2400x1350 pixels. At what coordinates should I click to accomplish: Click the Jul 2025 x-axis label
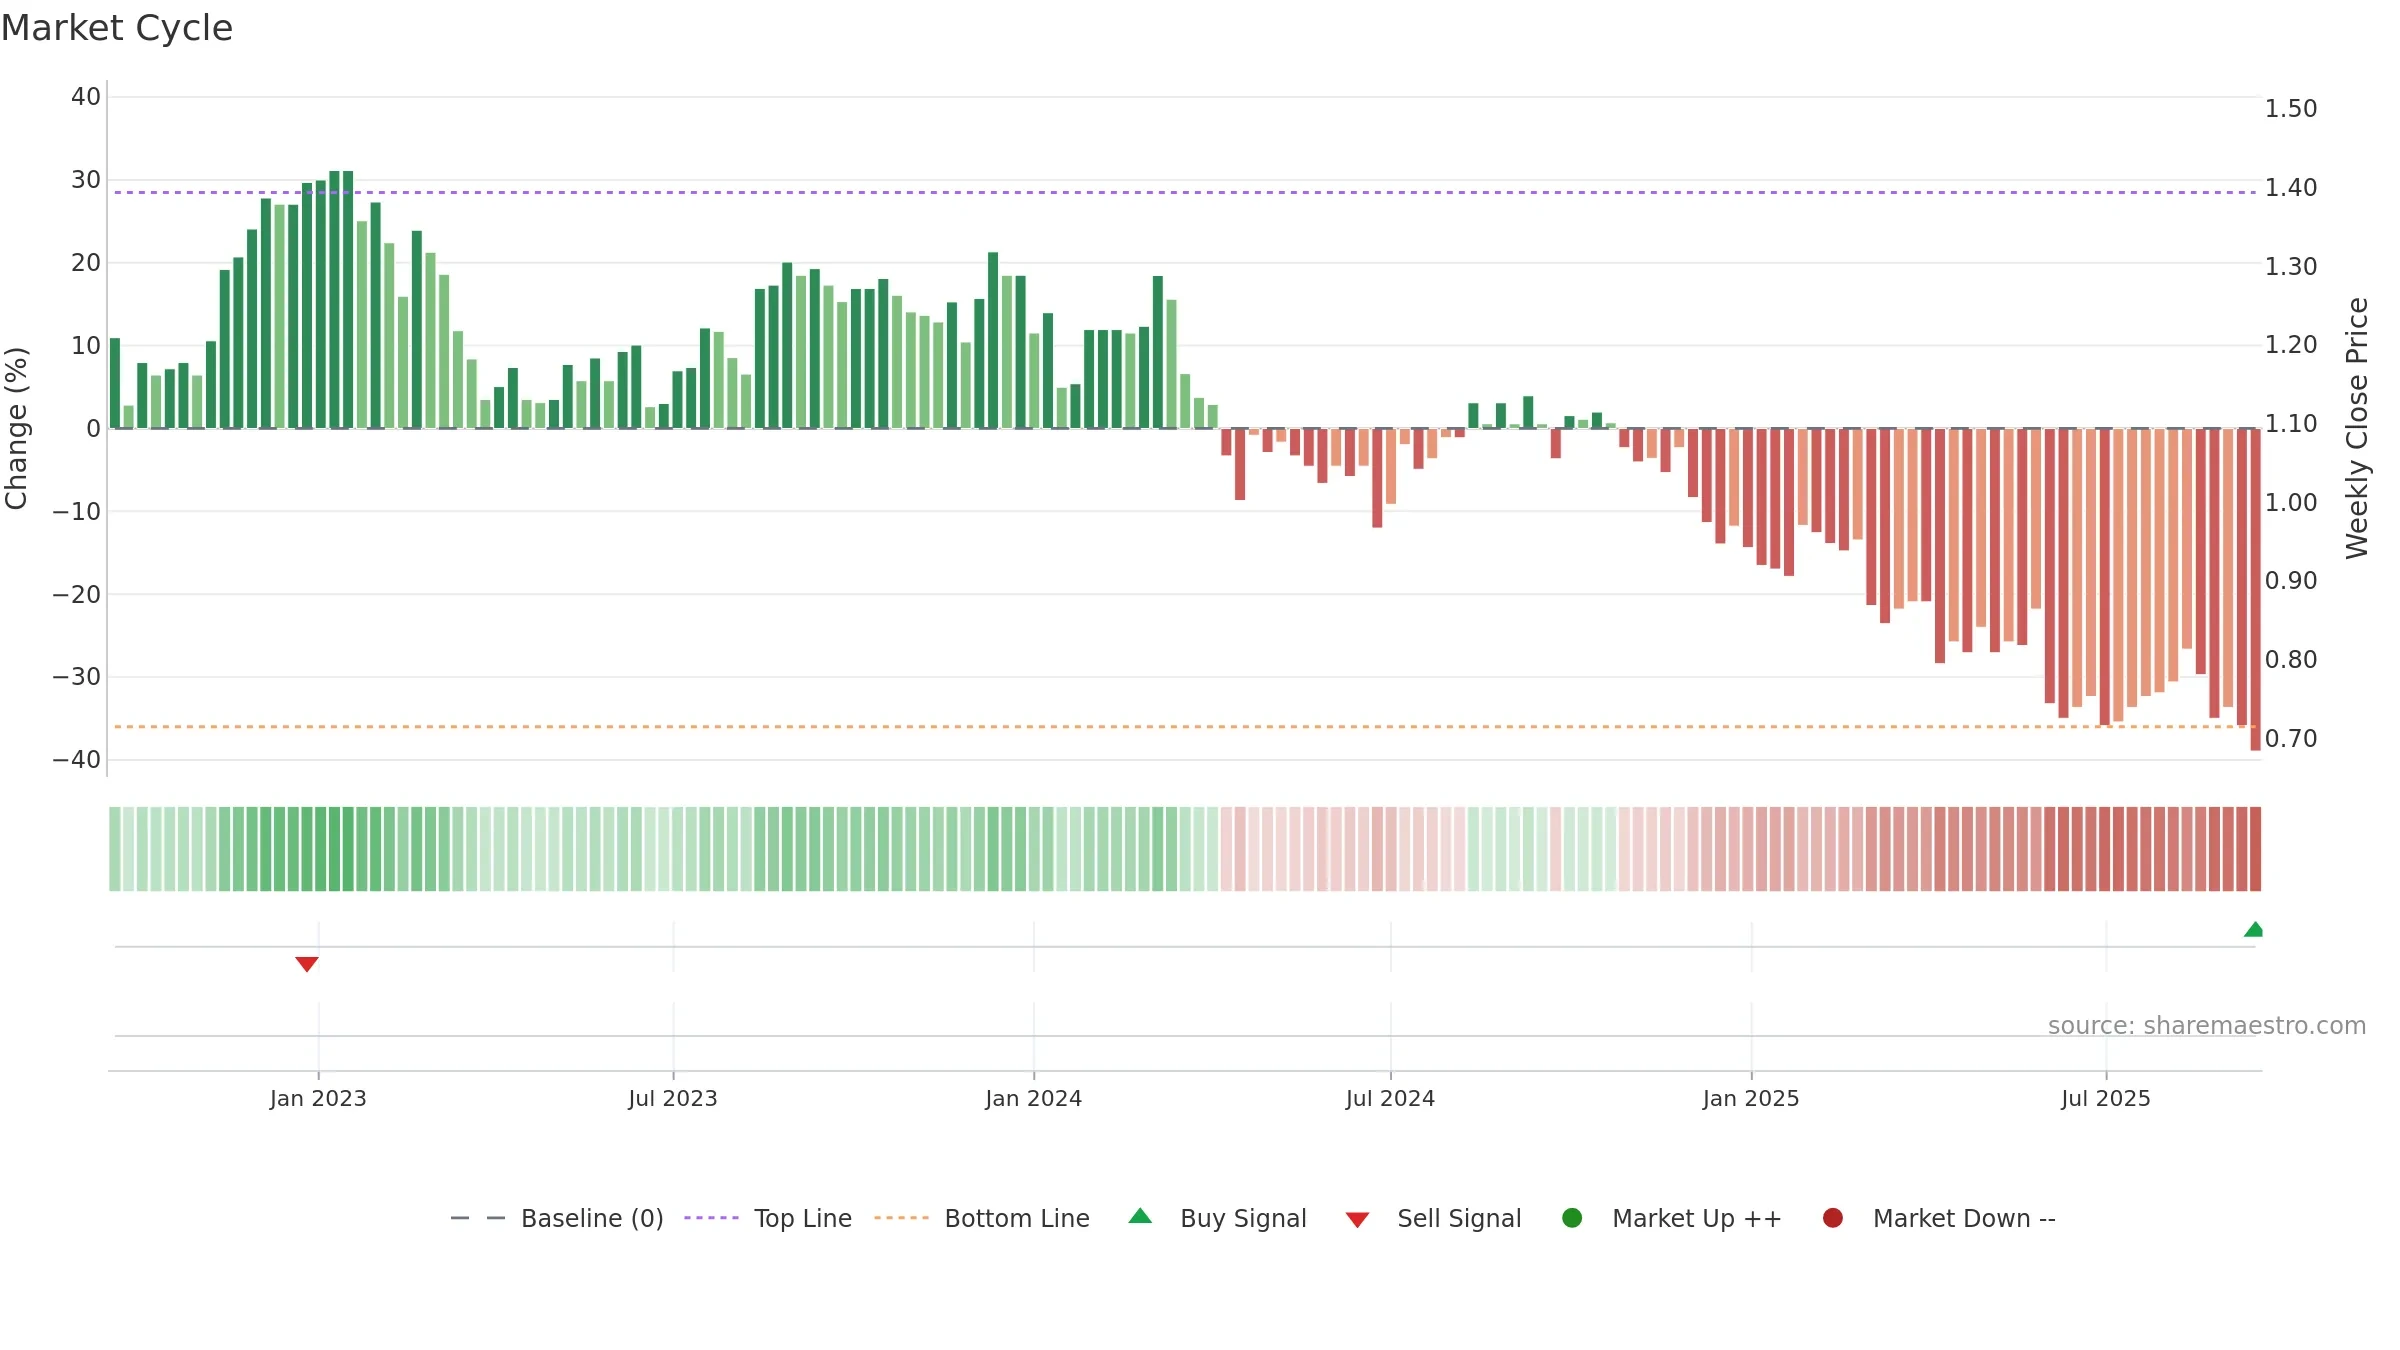point(2106,1099)
